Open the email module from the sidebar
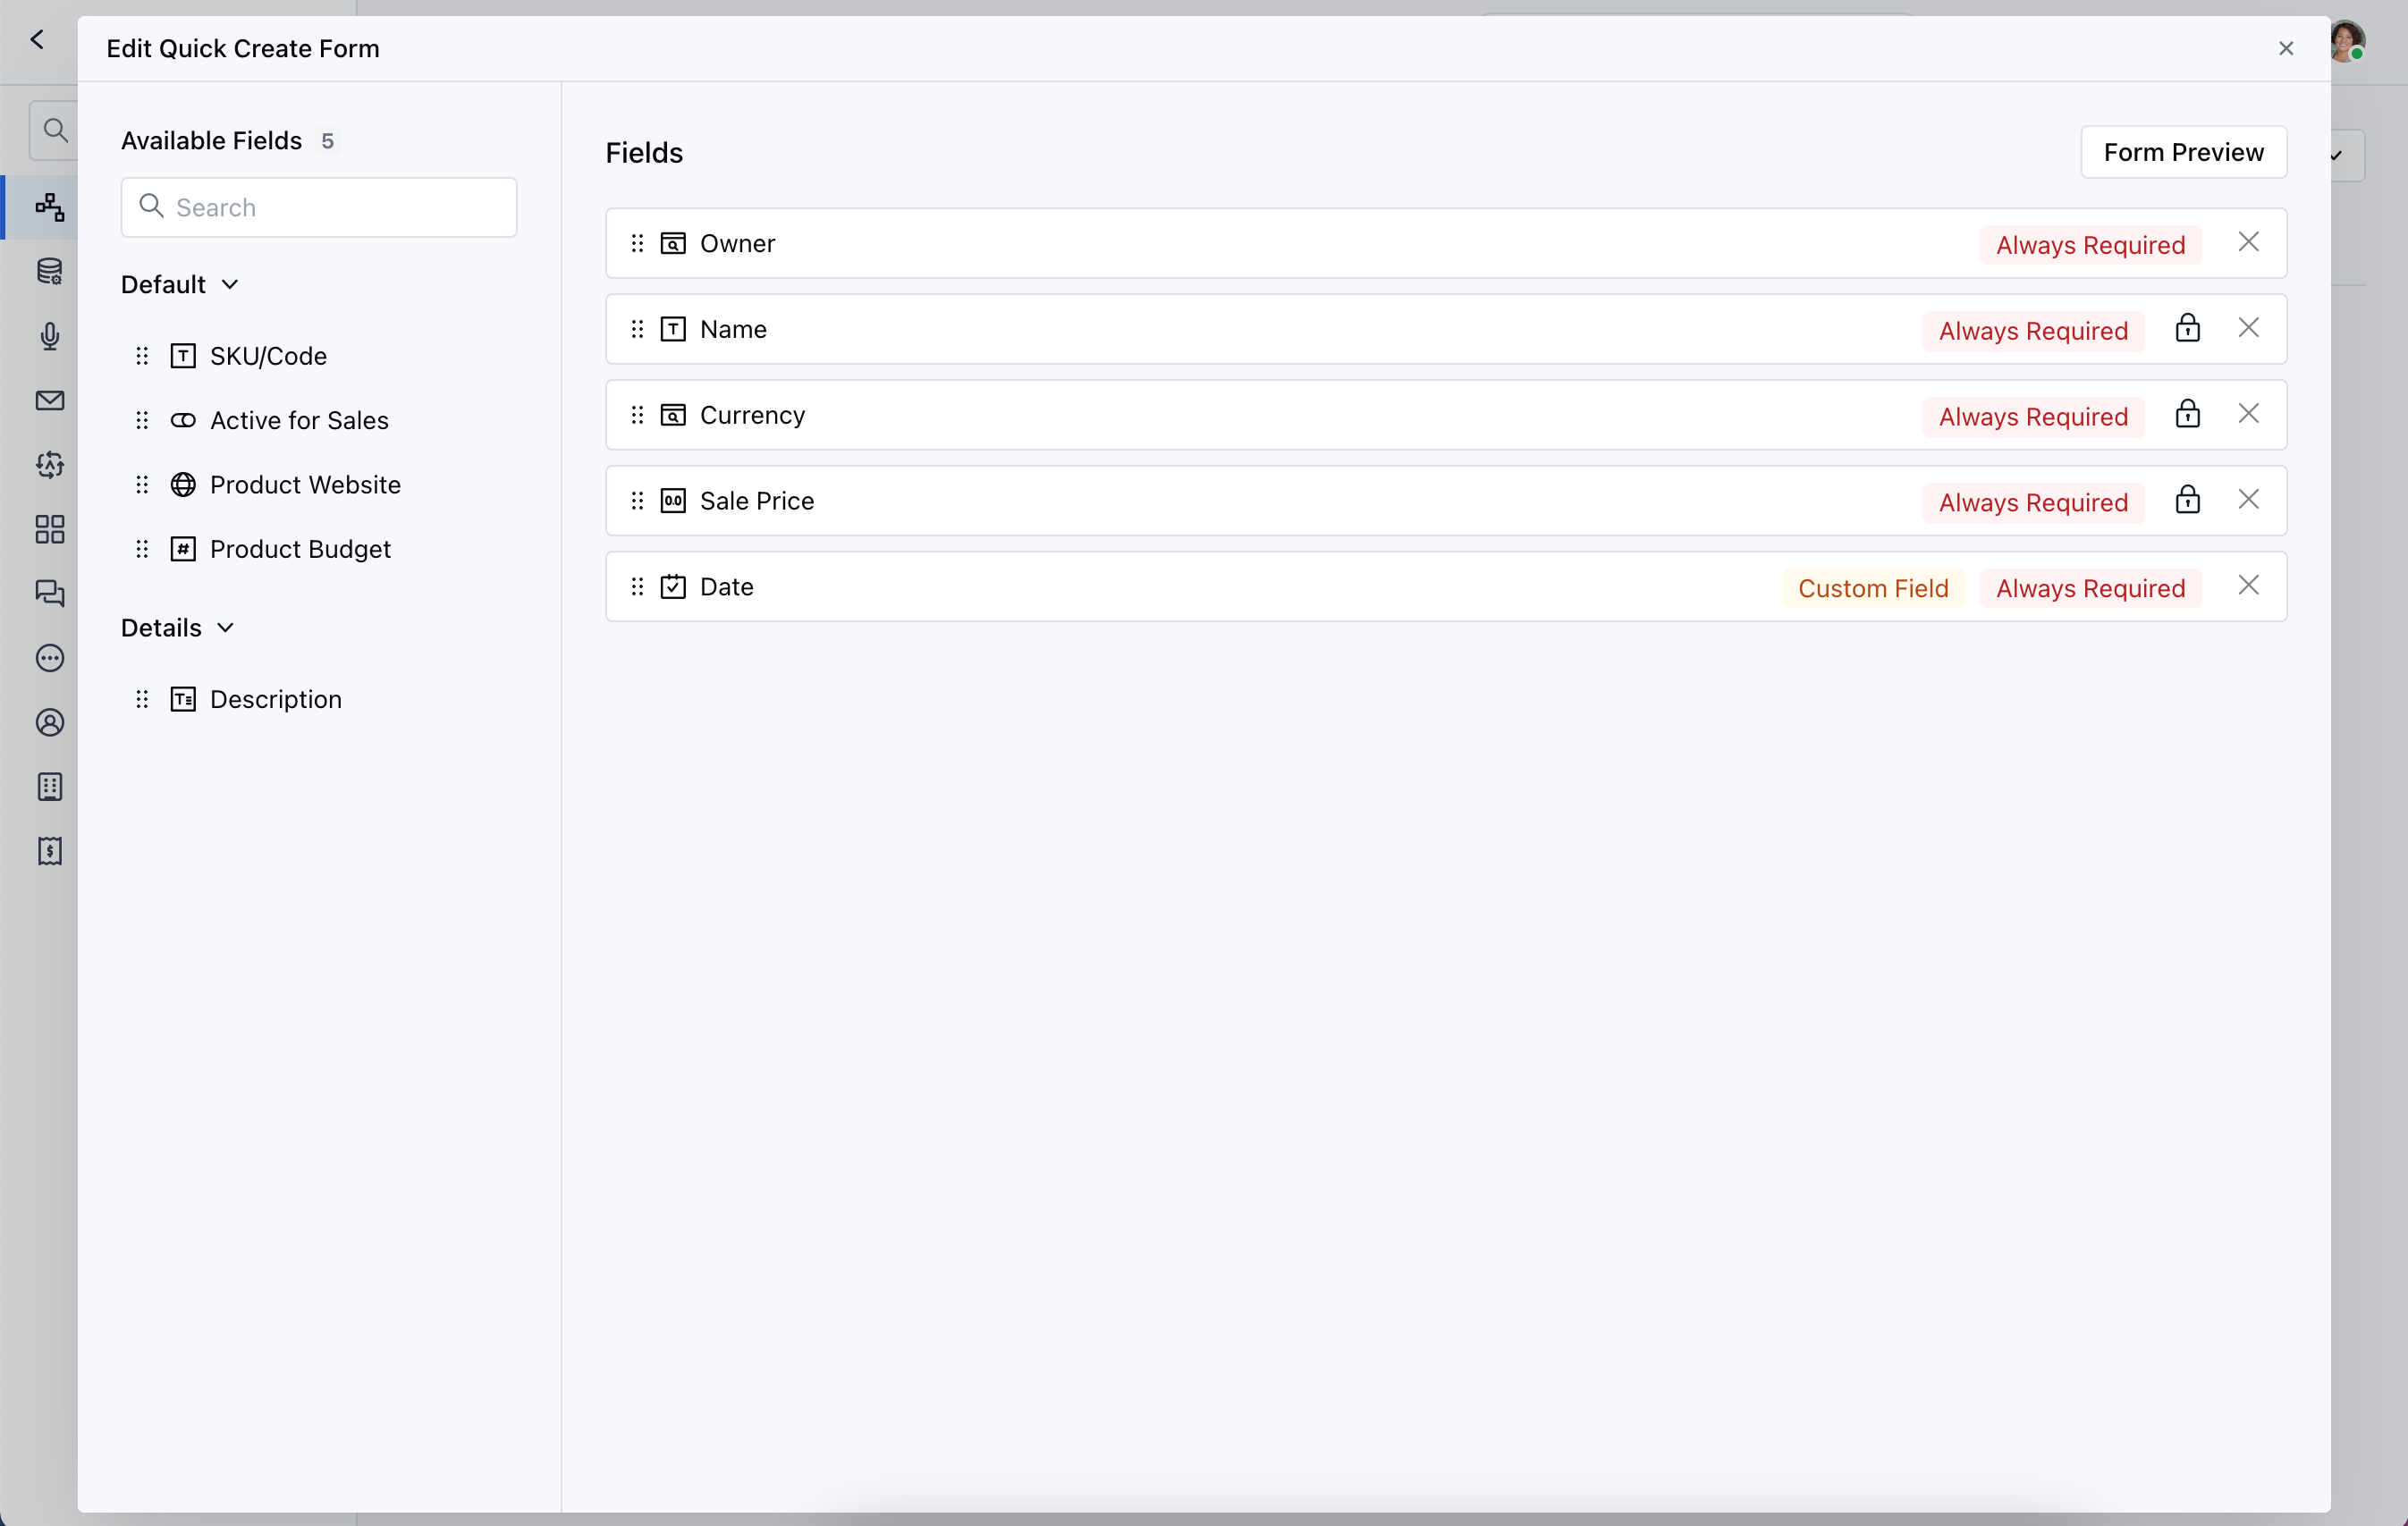 50,400
